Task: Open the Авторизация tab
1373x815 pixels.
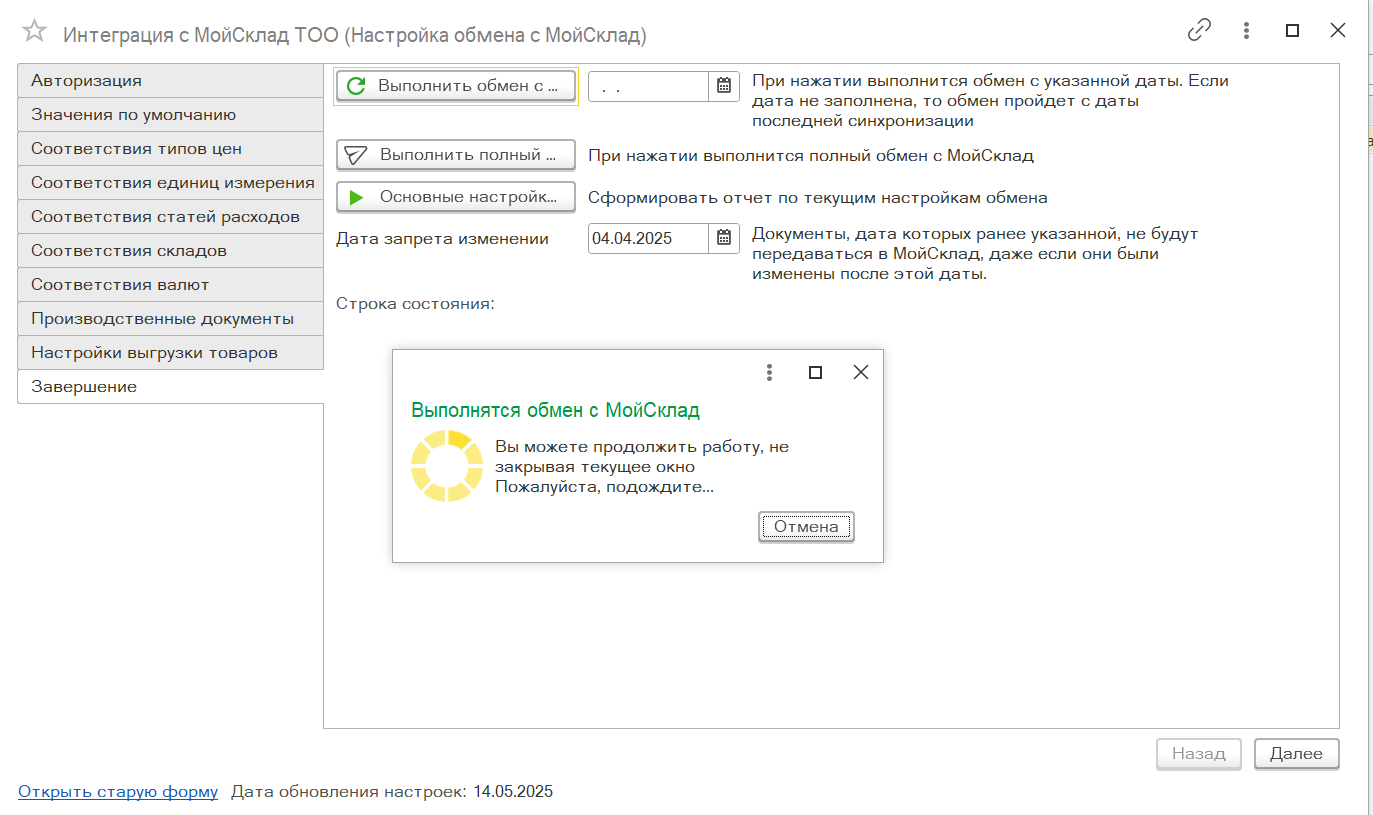Action: [170, 81]
